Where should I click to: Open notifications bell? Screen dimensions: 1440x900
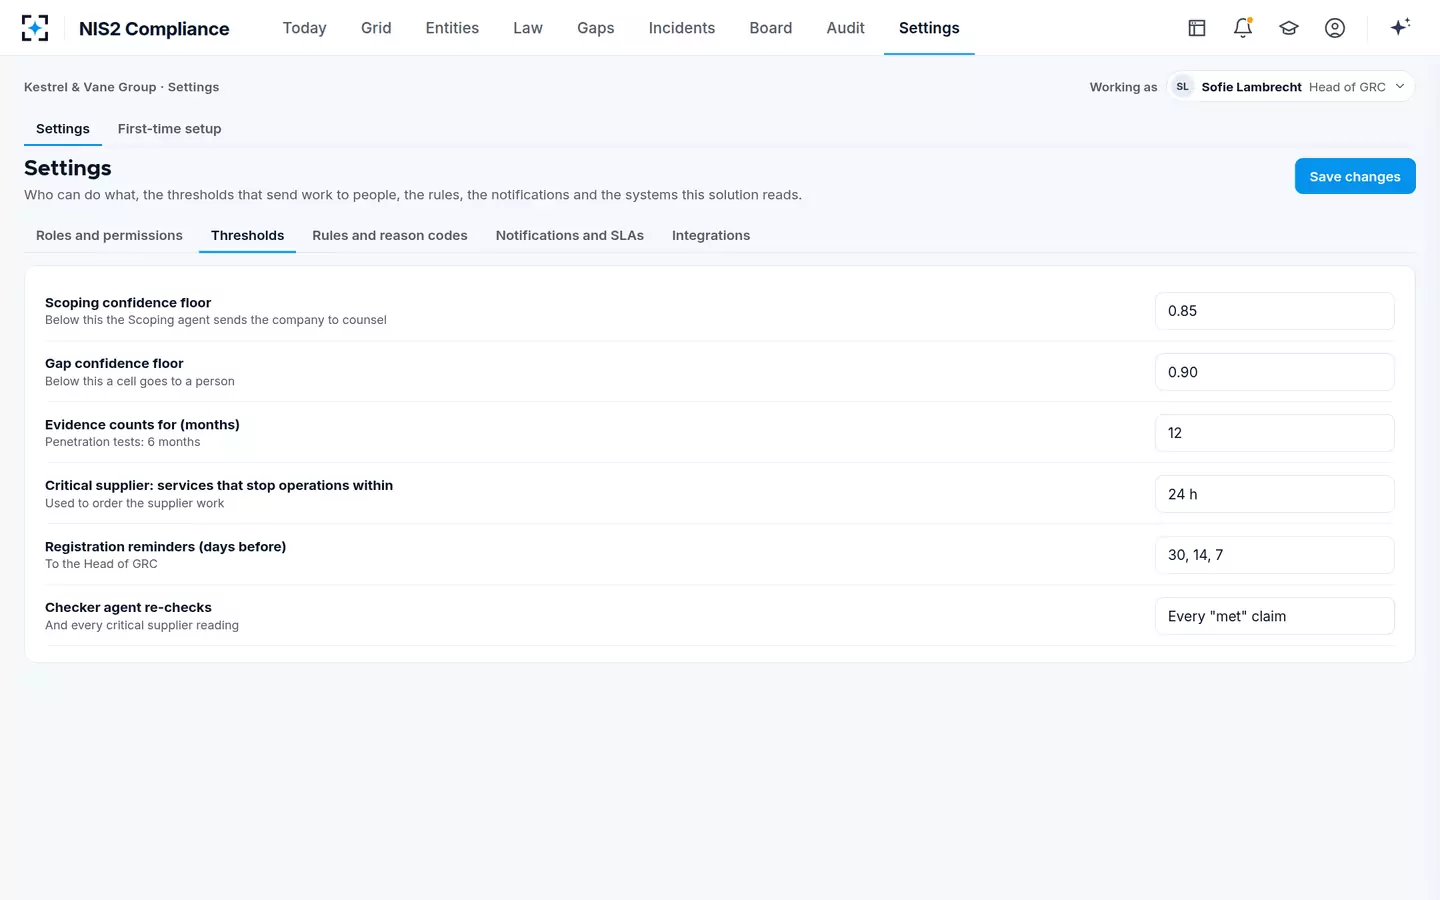coord(1243,28)
